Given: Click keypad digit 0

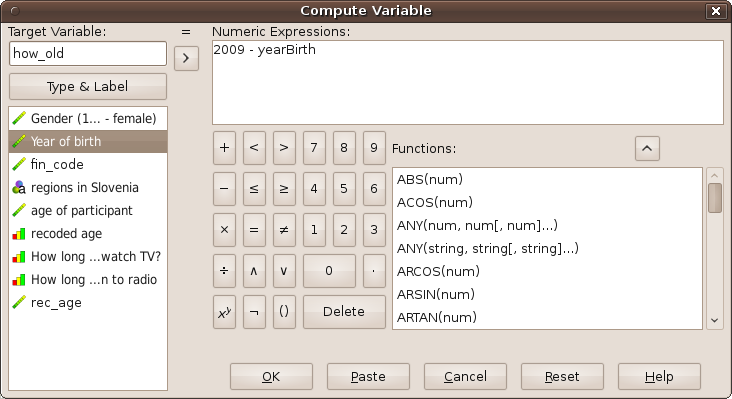Looking at the screenshot, I should 329,271.
